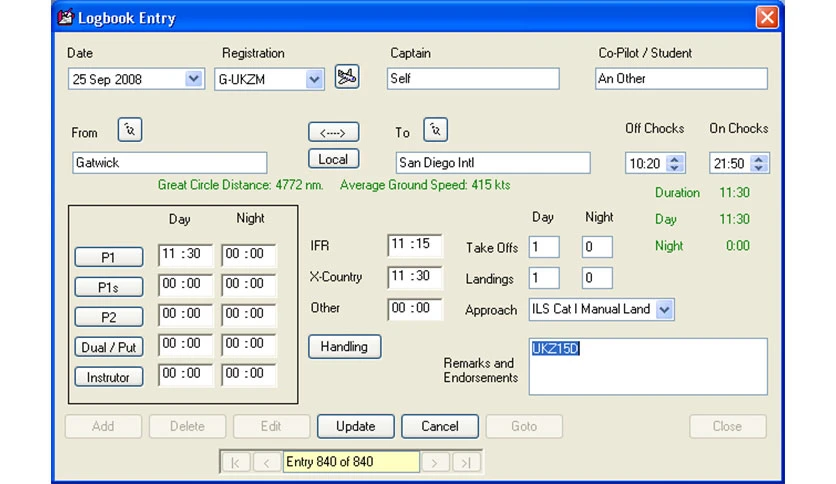The image size is (836, 484).
Task: Click the Landings Day count field
Action: (x=544, y=278)
